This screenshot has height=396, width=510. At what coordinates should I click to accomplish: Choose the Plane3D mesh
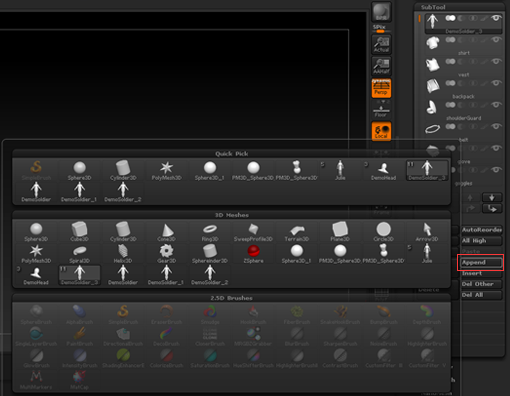coord(340,232)
